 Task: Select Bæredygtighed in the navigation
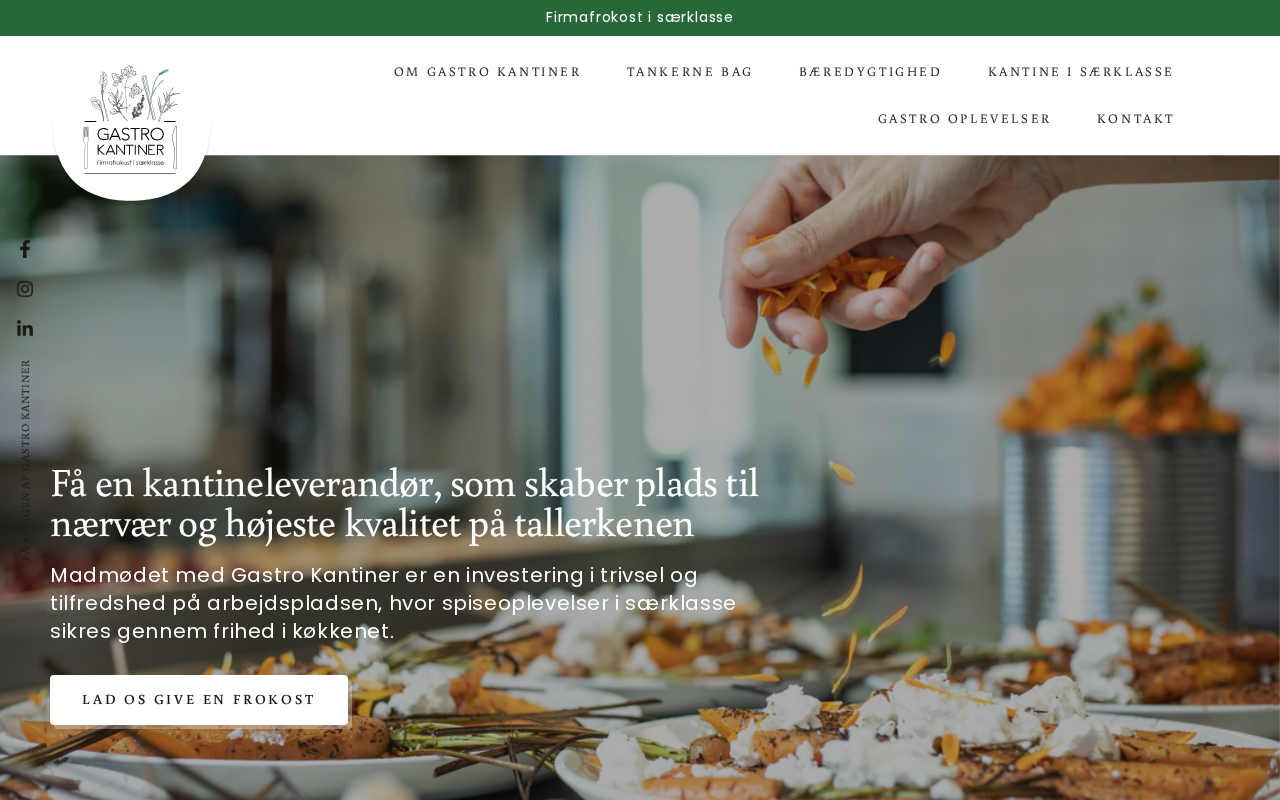pyautogui.click(x=870, y=72)
